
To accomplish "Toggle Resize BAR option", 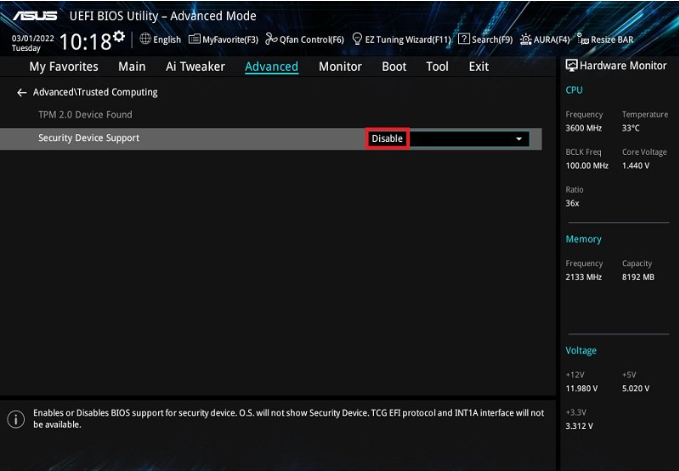I will (605, 39).
